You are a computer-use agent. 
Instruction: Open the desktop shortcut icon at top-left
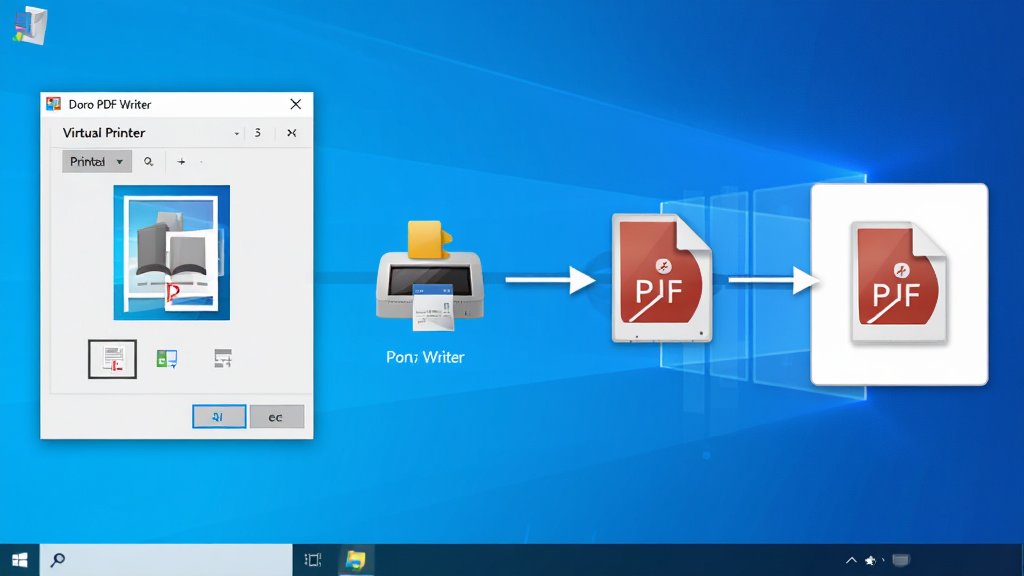[x=30, y=25]
